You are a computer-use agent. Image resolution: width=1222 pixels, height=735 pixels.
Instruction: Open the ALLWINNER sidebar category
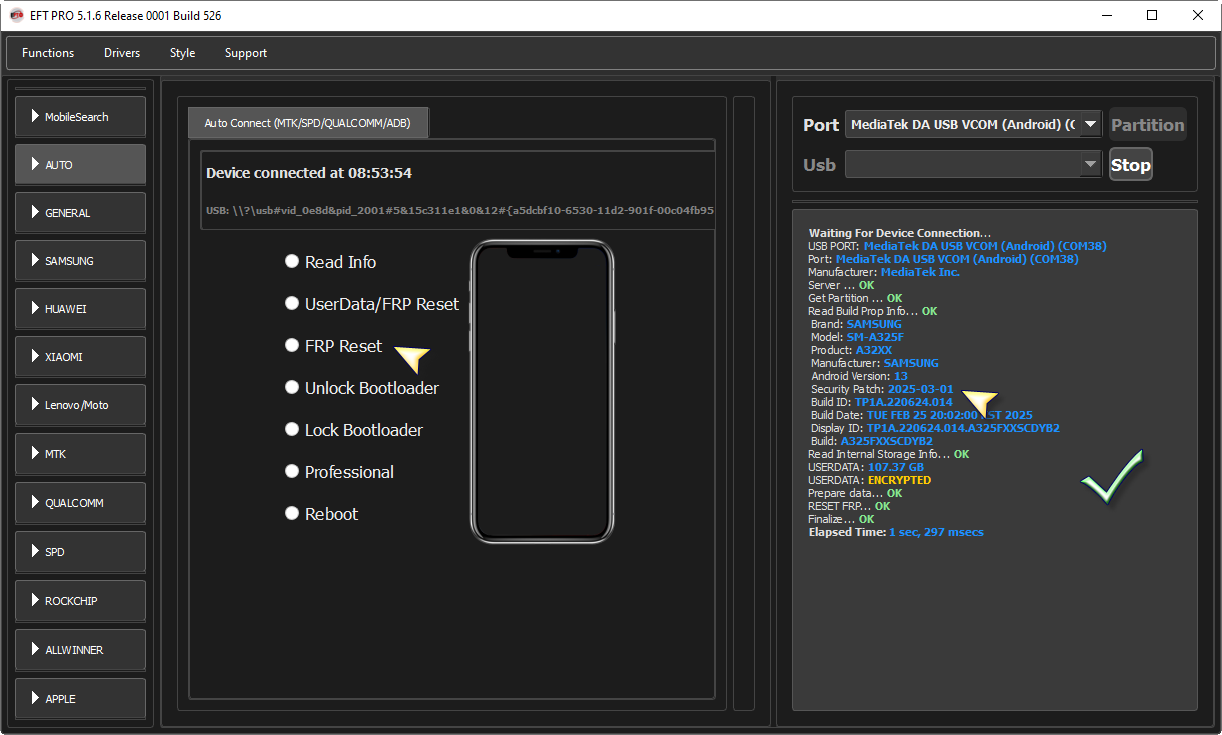(81, 650)
